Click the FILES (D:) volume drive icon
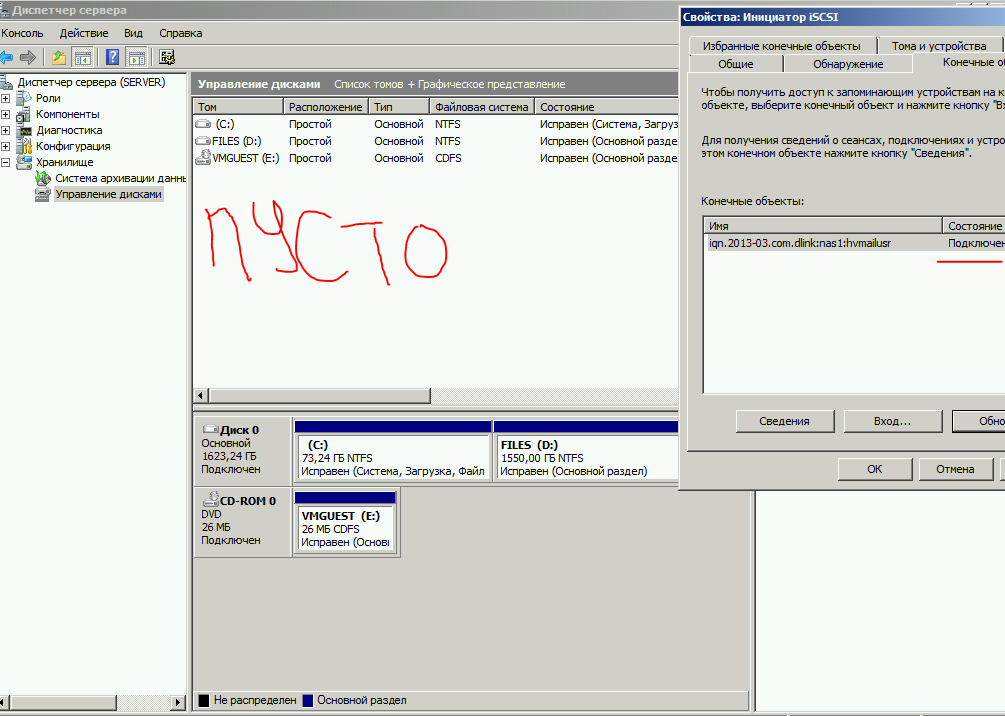This screenshot has width=1005, height=716. click(x=203, y=140)
